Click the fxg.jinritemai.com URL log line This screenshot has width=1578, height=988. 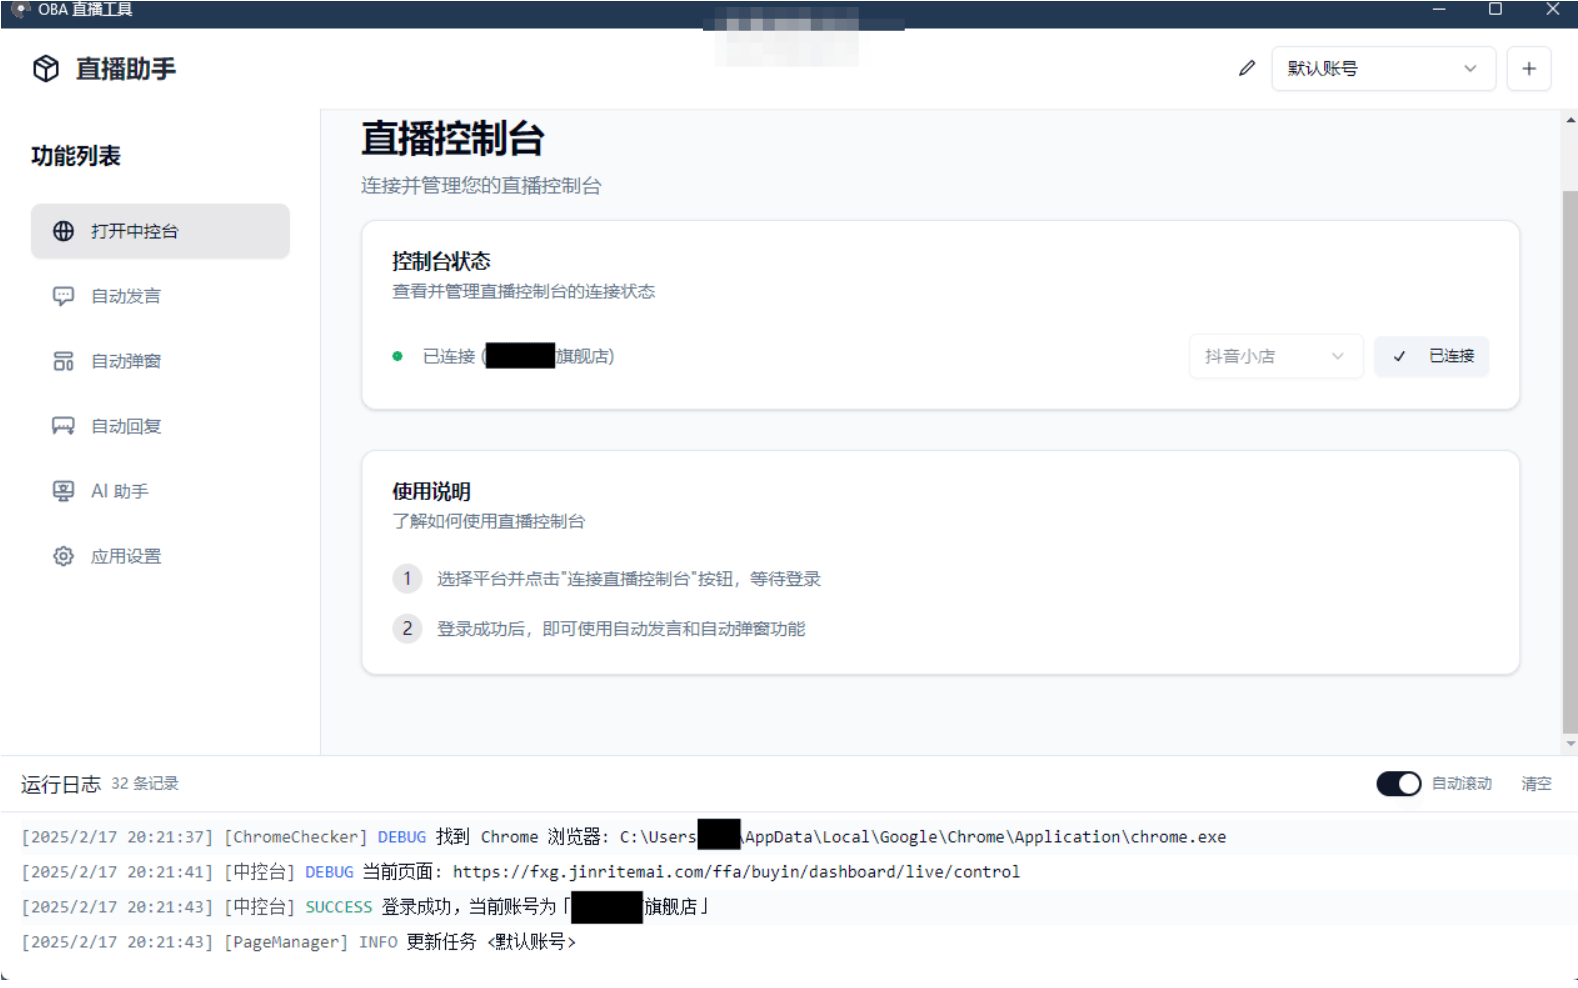click(521, 872)
